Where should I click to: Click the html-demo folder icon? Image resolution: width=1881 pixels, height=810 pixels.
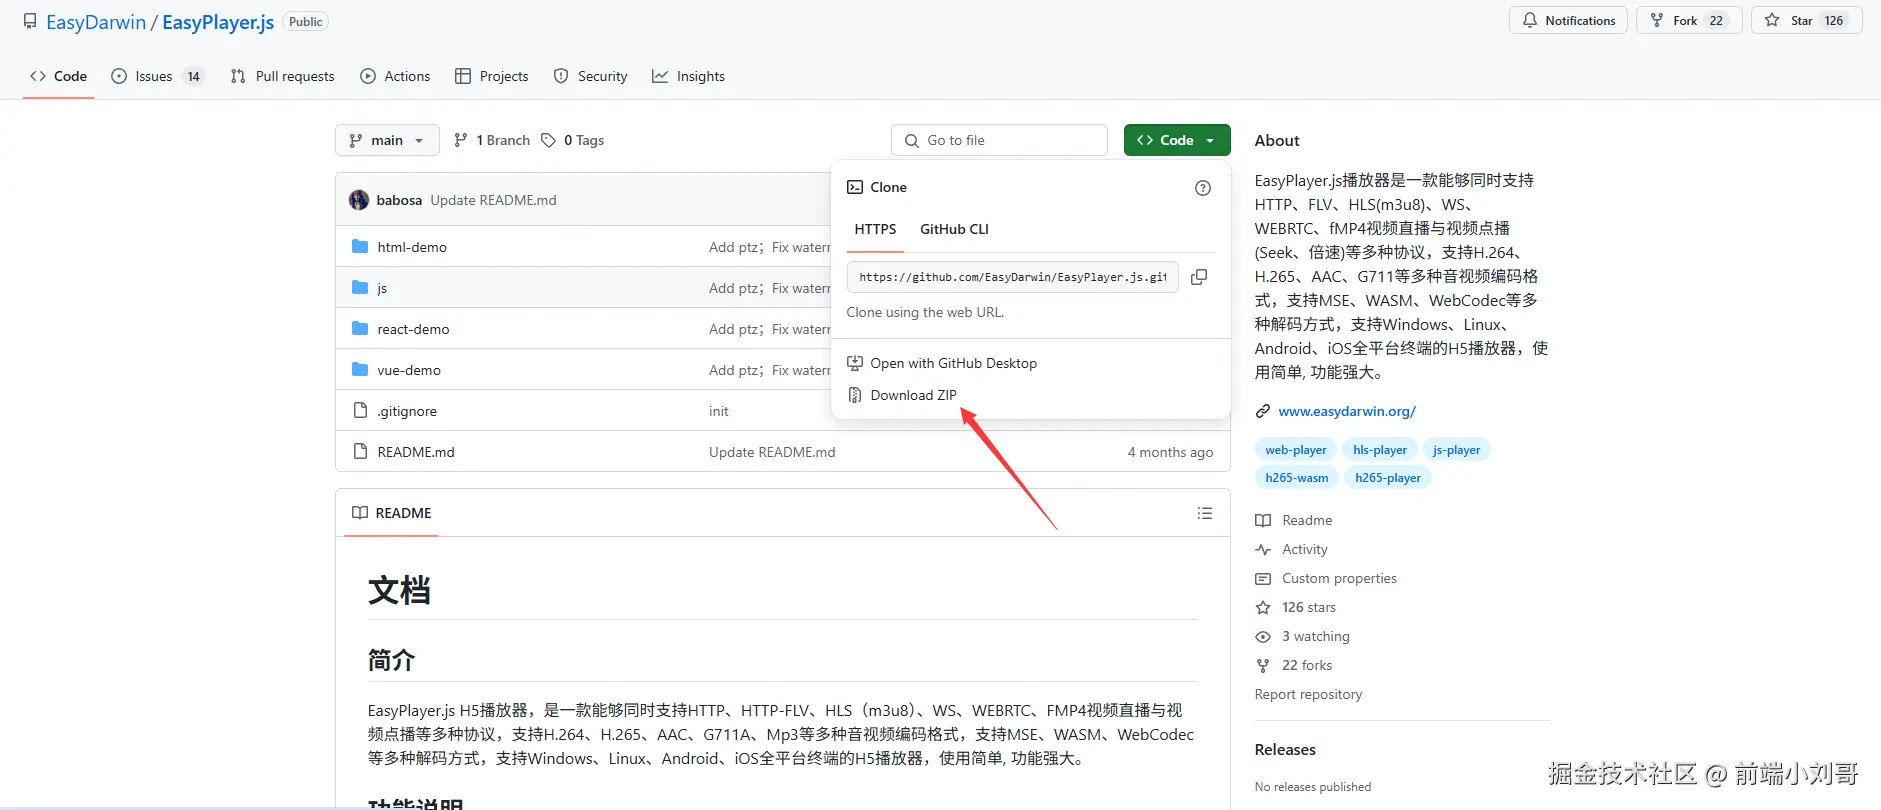click(x=360, y=246)
